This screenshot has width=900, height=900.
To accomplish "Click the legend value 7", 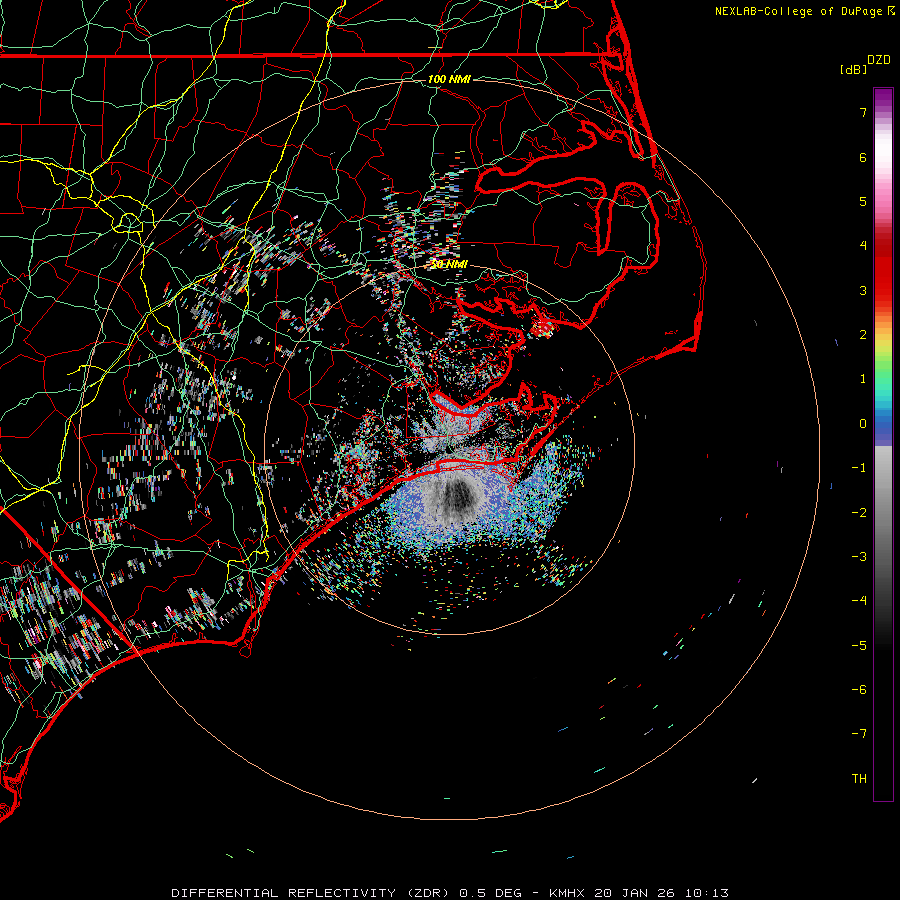I will 863,112.
